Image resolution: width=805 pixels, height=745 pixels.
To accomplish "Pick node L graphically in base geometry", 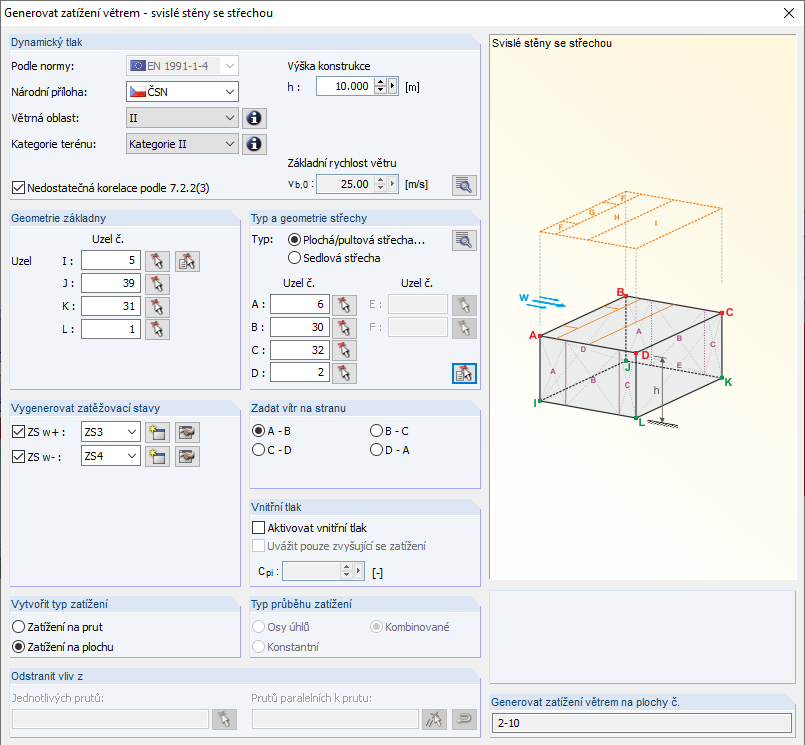I will click(157, 329).
